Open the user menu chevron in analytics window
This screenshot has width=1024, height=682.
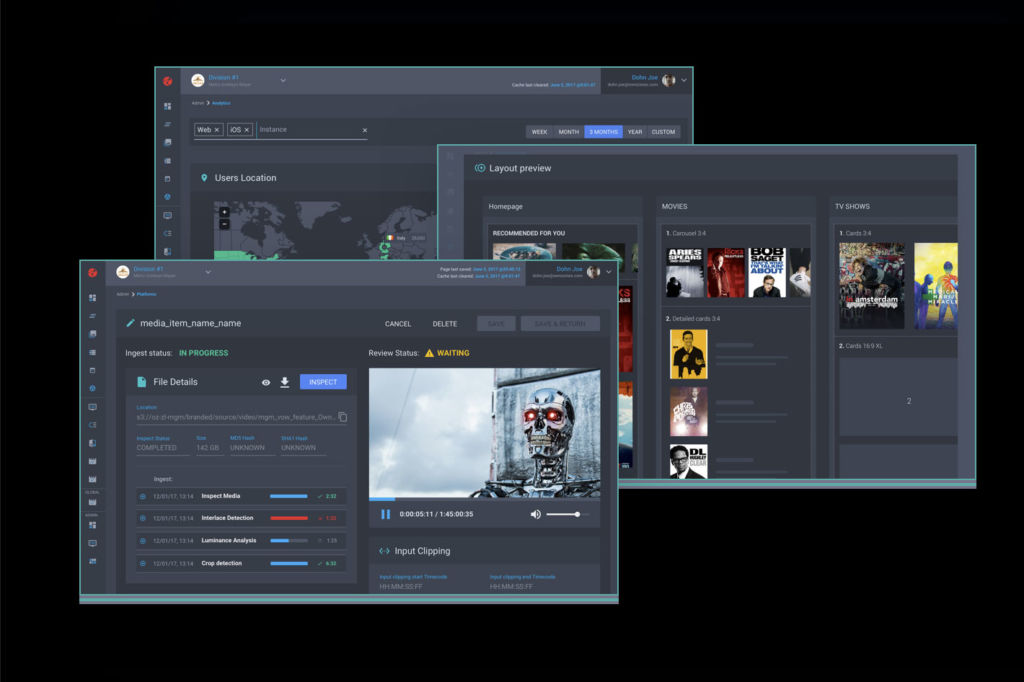684,80
